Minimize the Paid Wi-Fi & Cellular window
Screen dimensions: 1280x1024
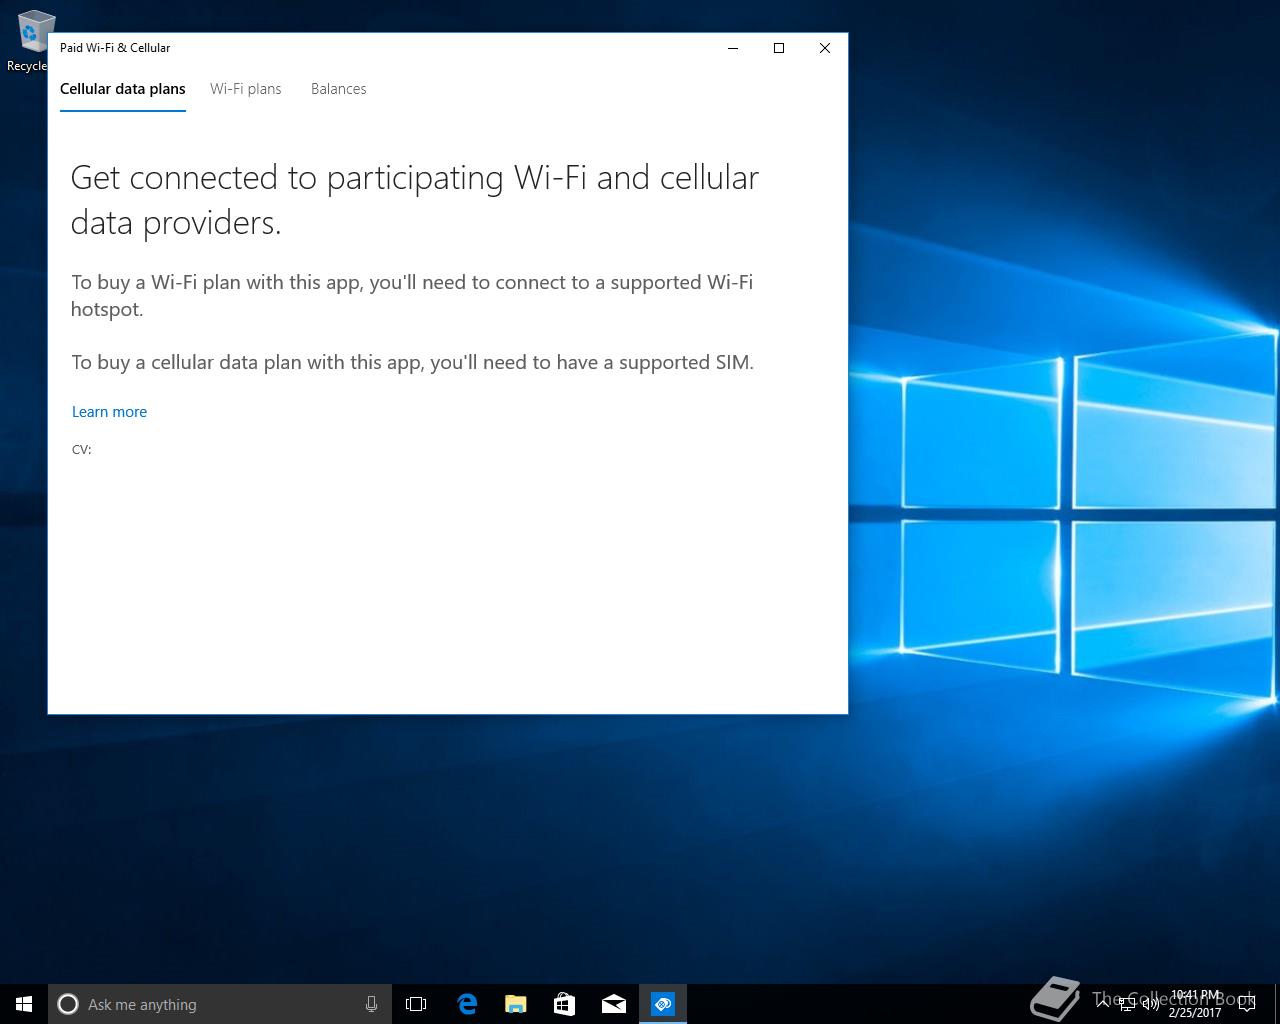(733, 48)
